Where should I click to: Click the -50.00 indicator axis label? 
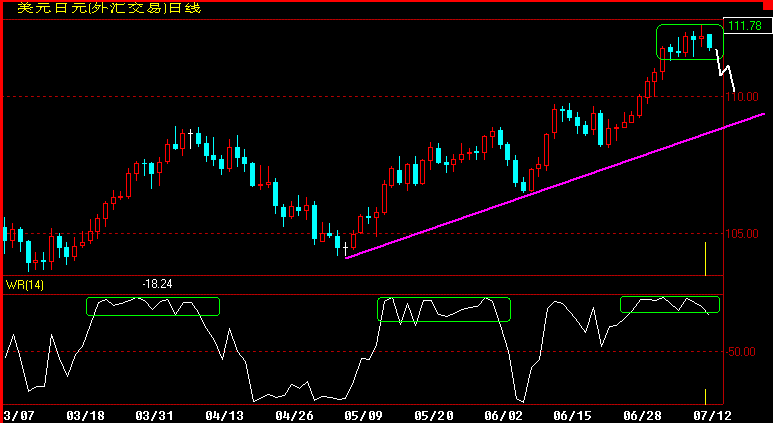pyautogui.click(x=740, y=352)
